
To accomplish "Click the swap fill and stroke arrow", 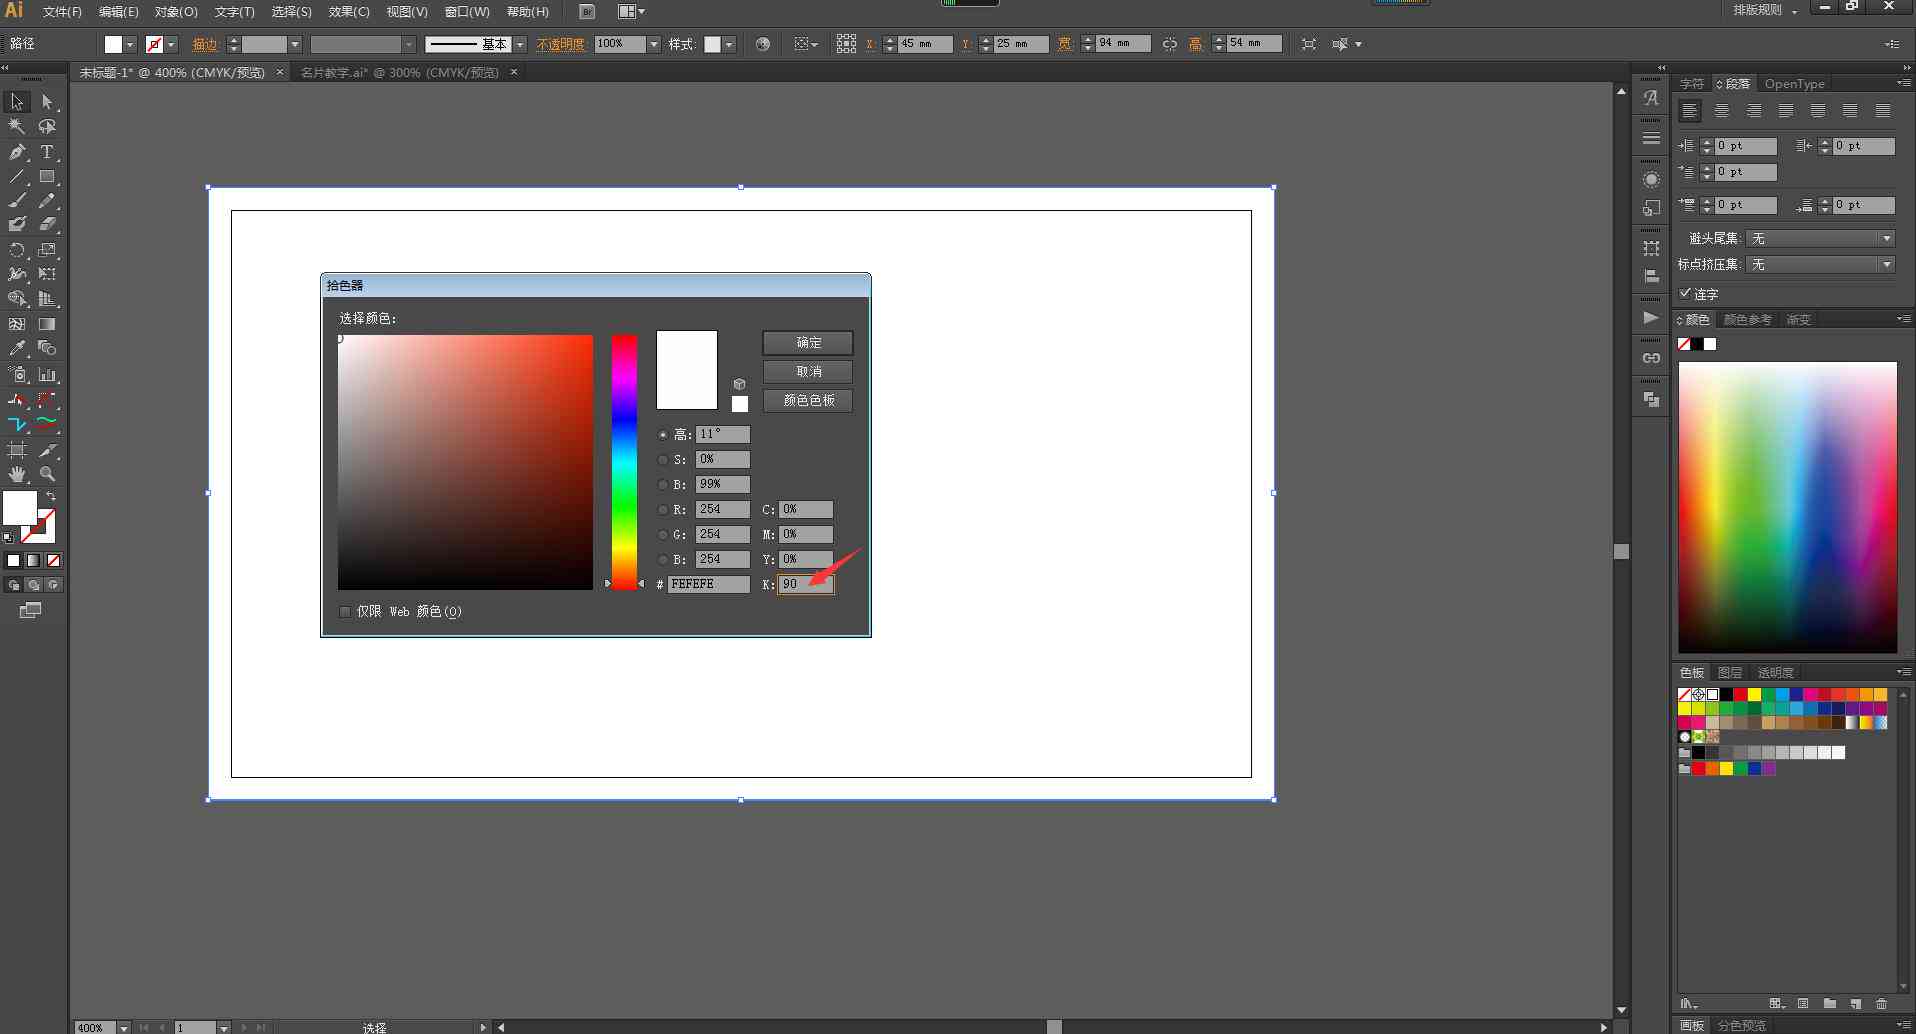I will pyautogui.click(x=51, y=496).
